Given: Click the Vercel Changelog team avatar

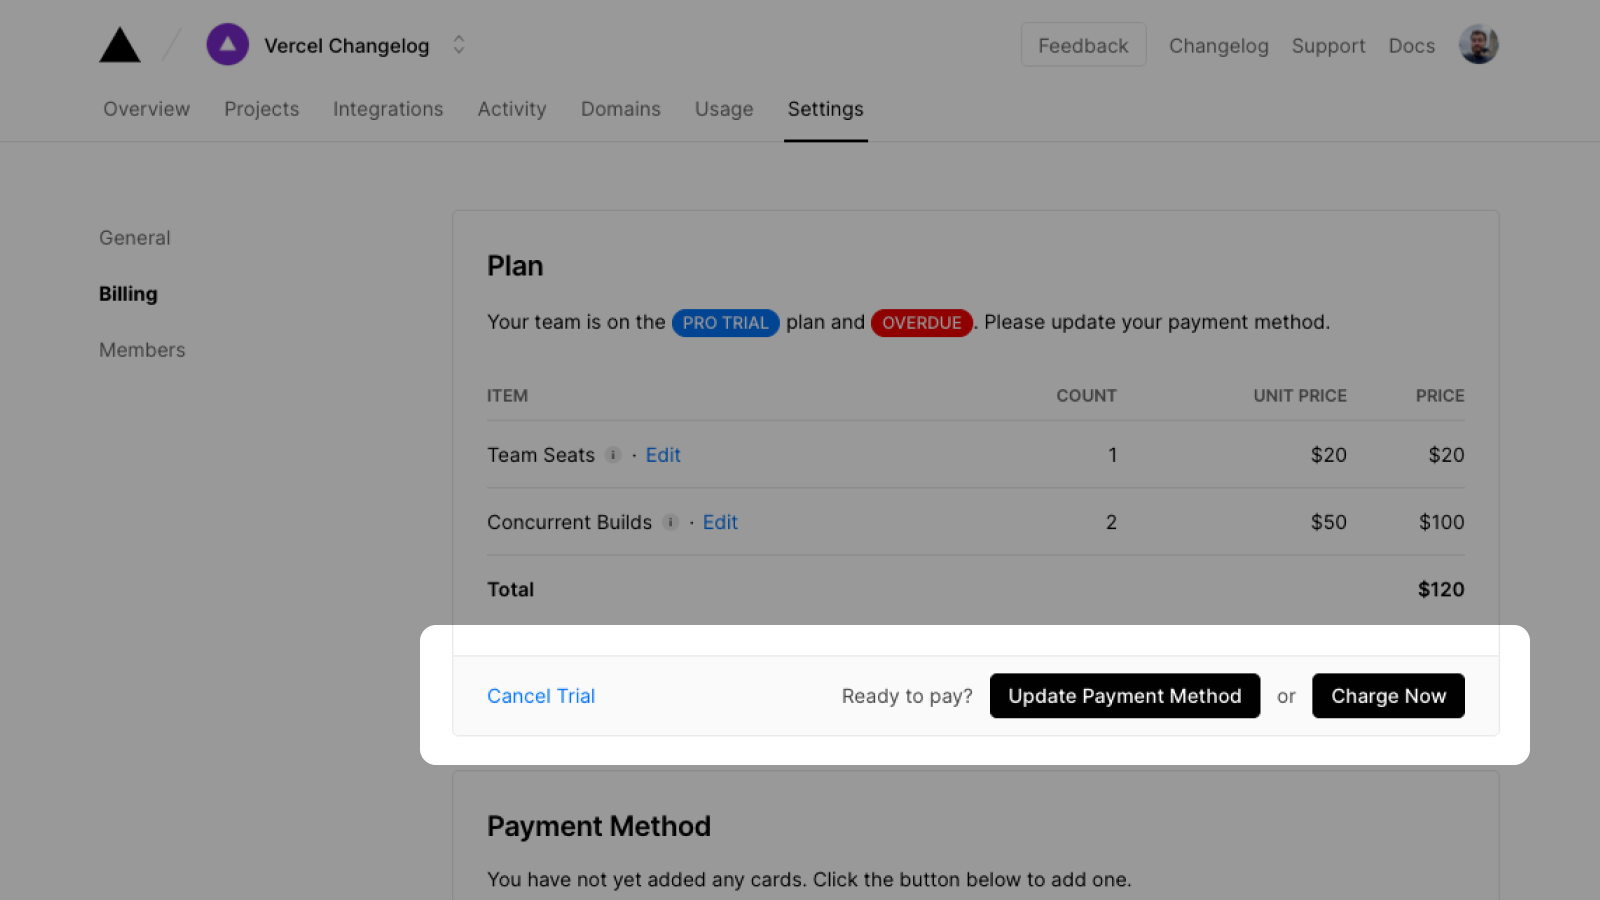Looking at the screenshot, I should (x=227, y=44).
